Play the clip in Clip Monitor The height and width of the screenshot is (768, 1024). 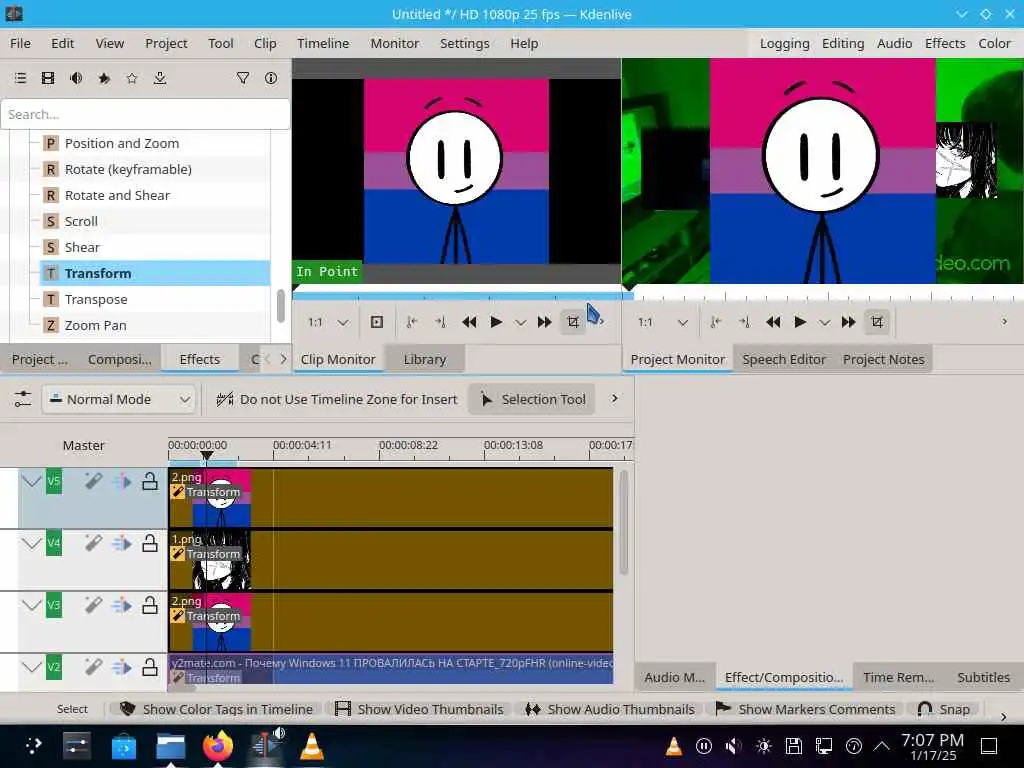[496, 322]
